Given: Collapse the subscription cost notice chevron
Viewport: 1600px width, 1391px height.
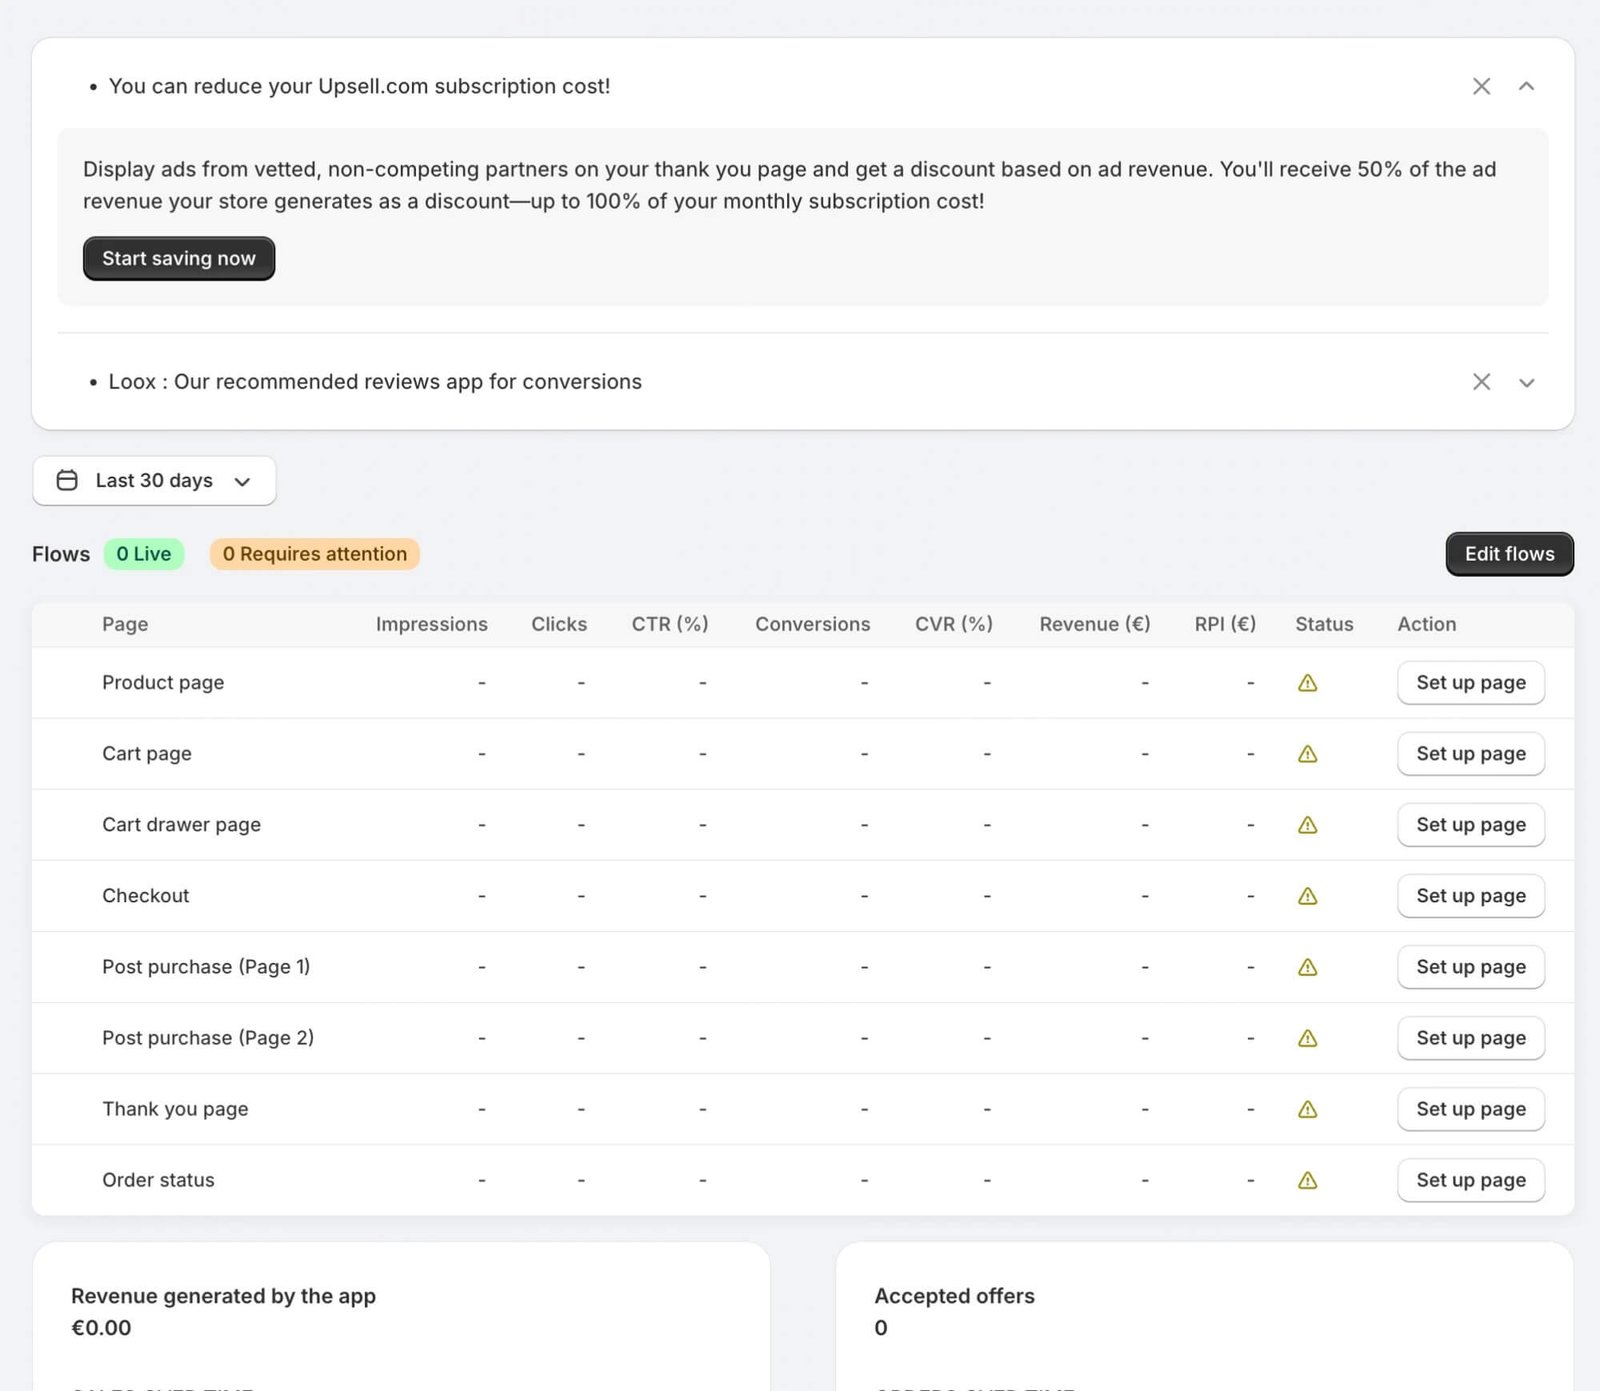Looking at the screenshot, I should (x=1526, y=86).
